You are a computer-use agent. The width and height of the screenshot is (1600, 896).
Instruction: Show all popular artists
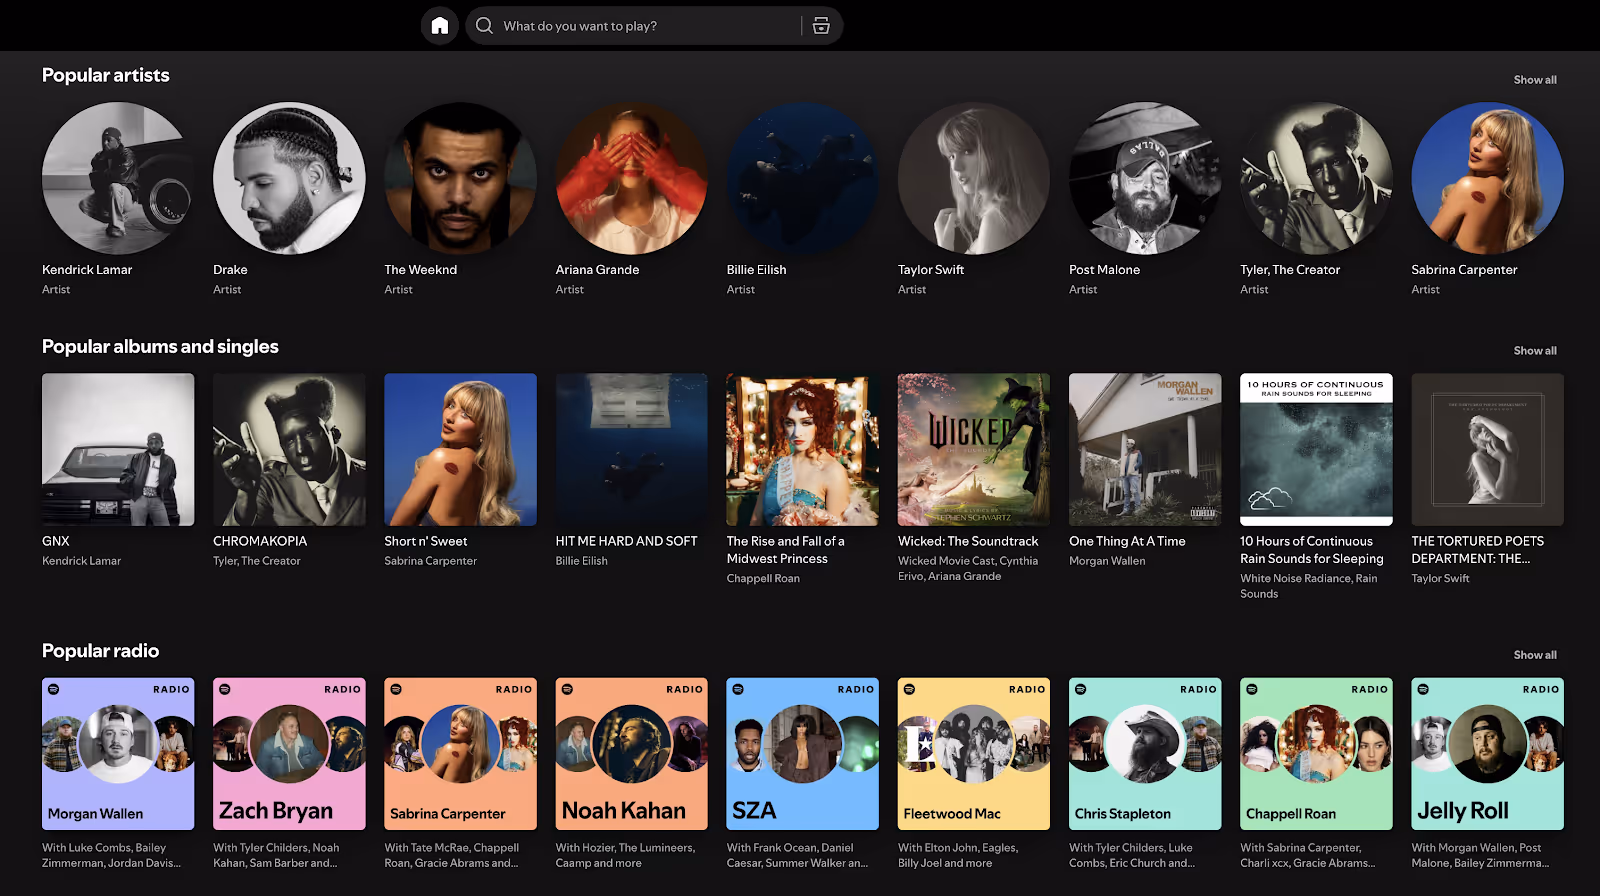[1535, 80]
